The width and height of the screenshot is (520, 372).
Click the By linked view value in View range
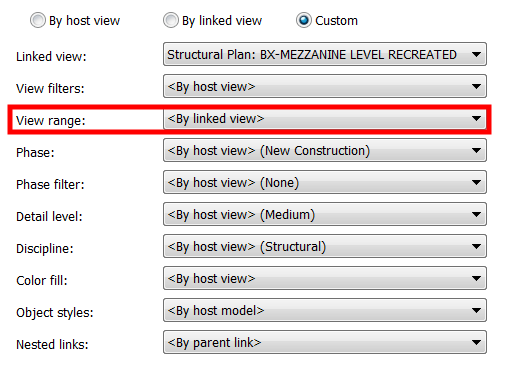pyautogui.click(x=216, y=119)
